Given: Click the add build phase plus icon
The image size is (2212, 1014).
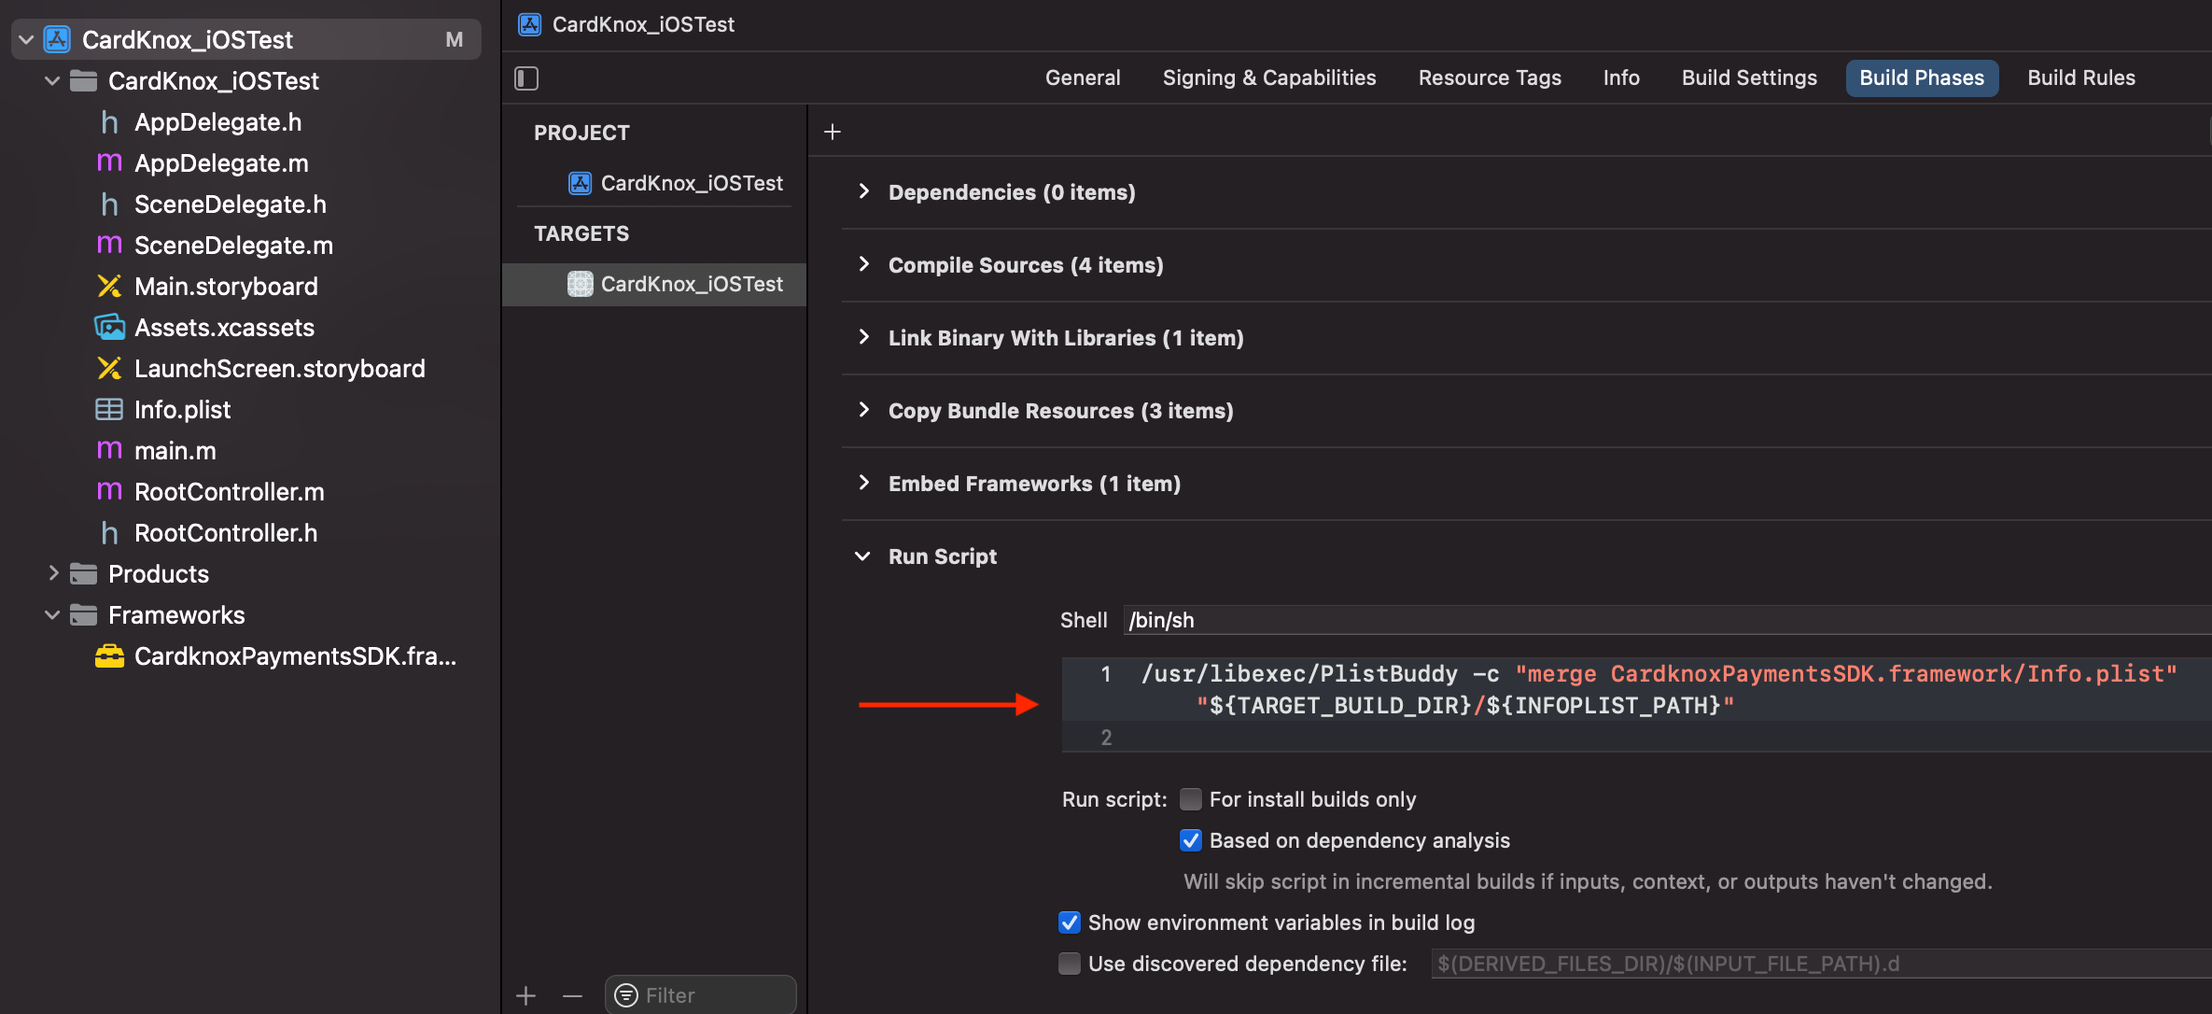Looking at the screenshot, I should (x=832, y=132).
